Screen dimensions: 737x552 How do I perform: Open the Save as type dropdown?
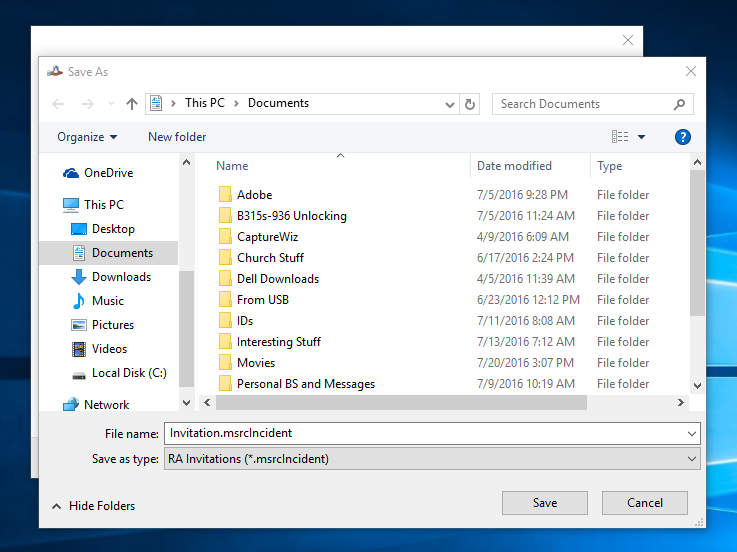tap(432, 459)
